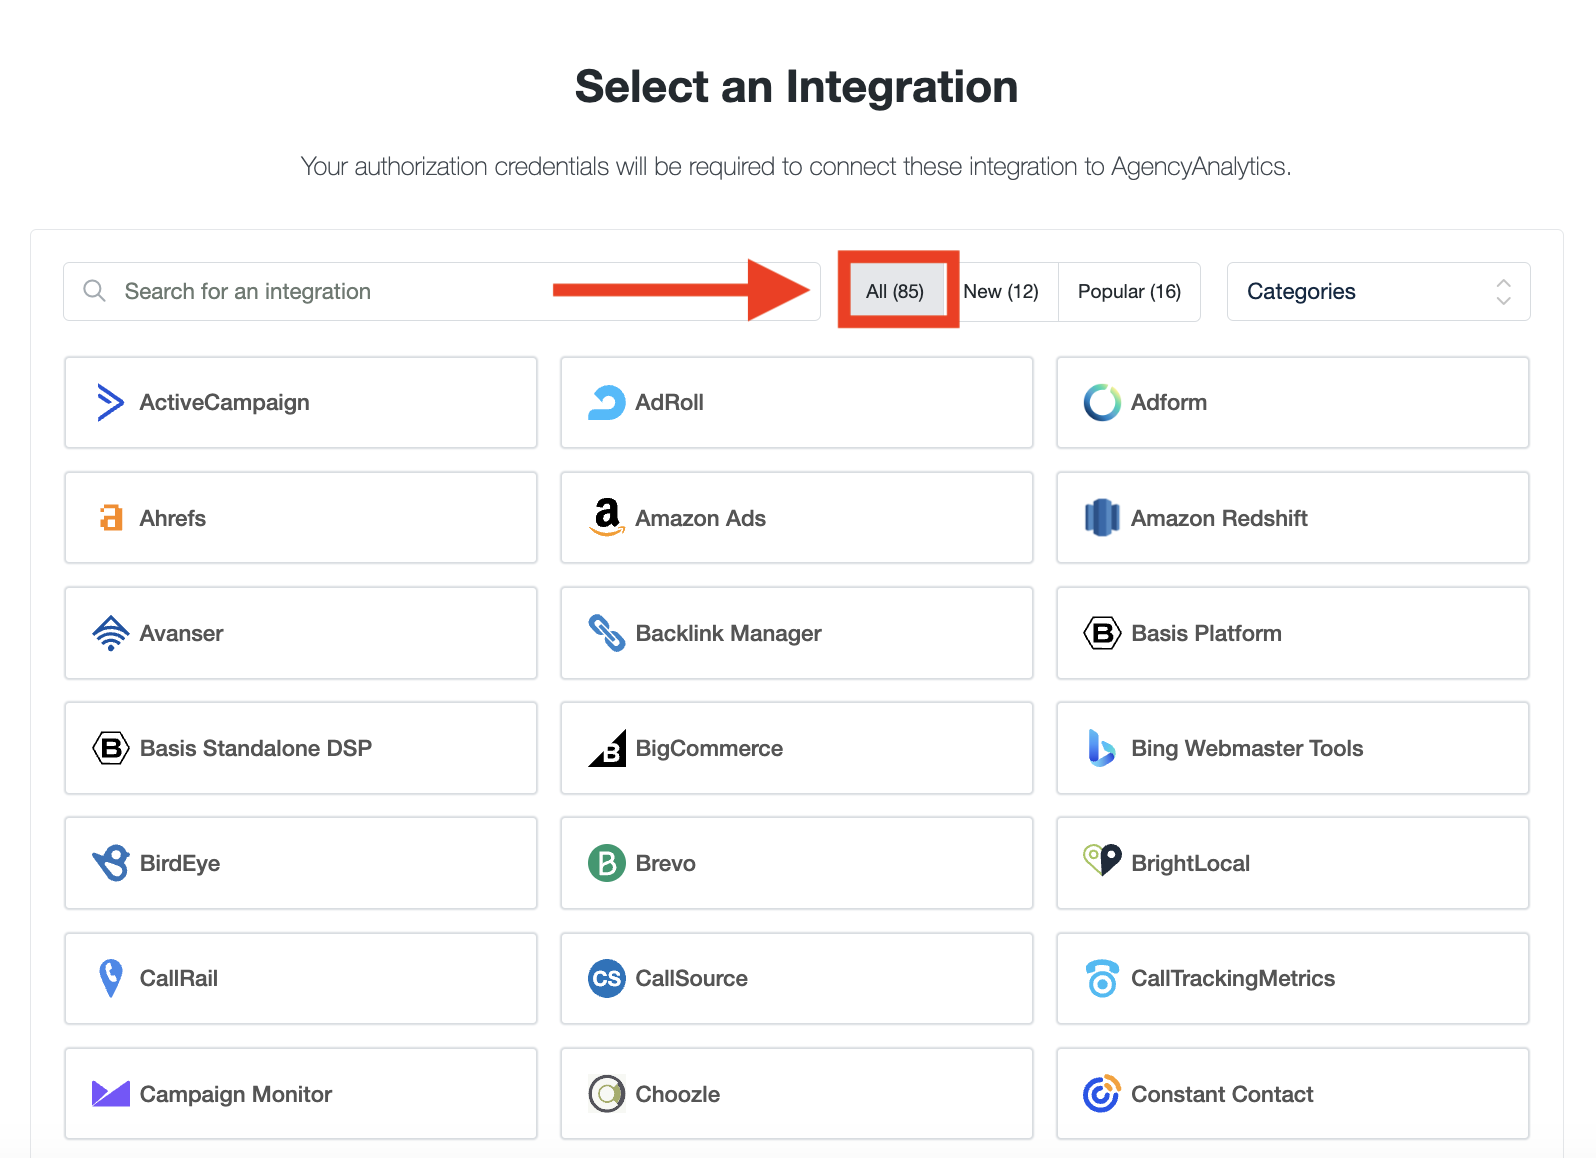The image size is (1596, 1158).
Task: Open the Ahrefs integration card
Action: (301, 518)
